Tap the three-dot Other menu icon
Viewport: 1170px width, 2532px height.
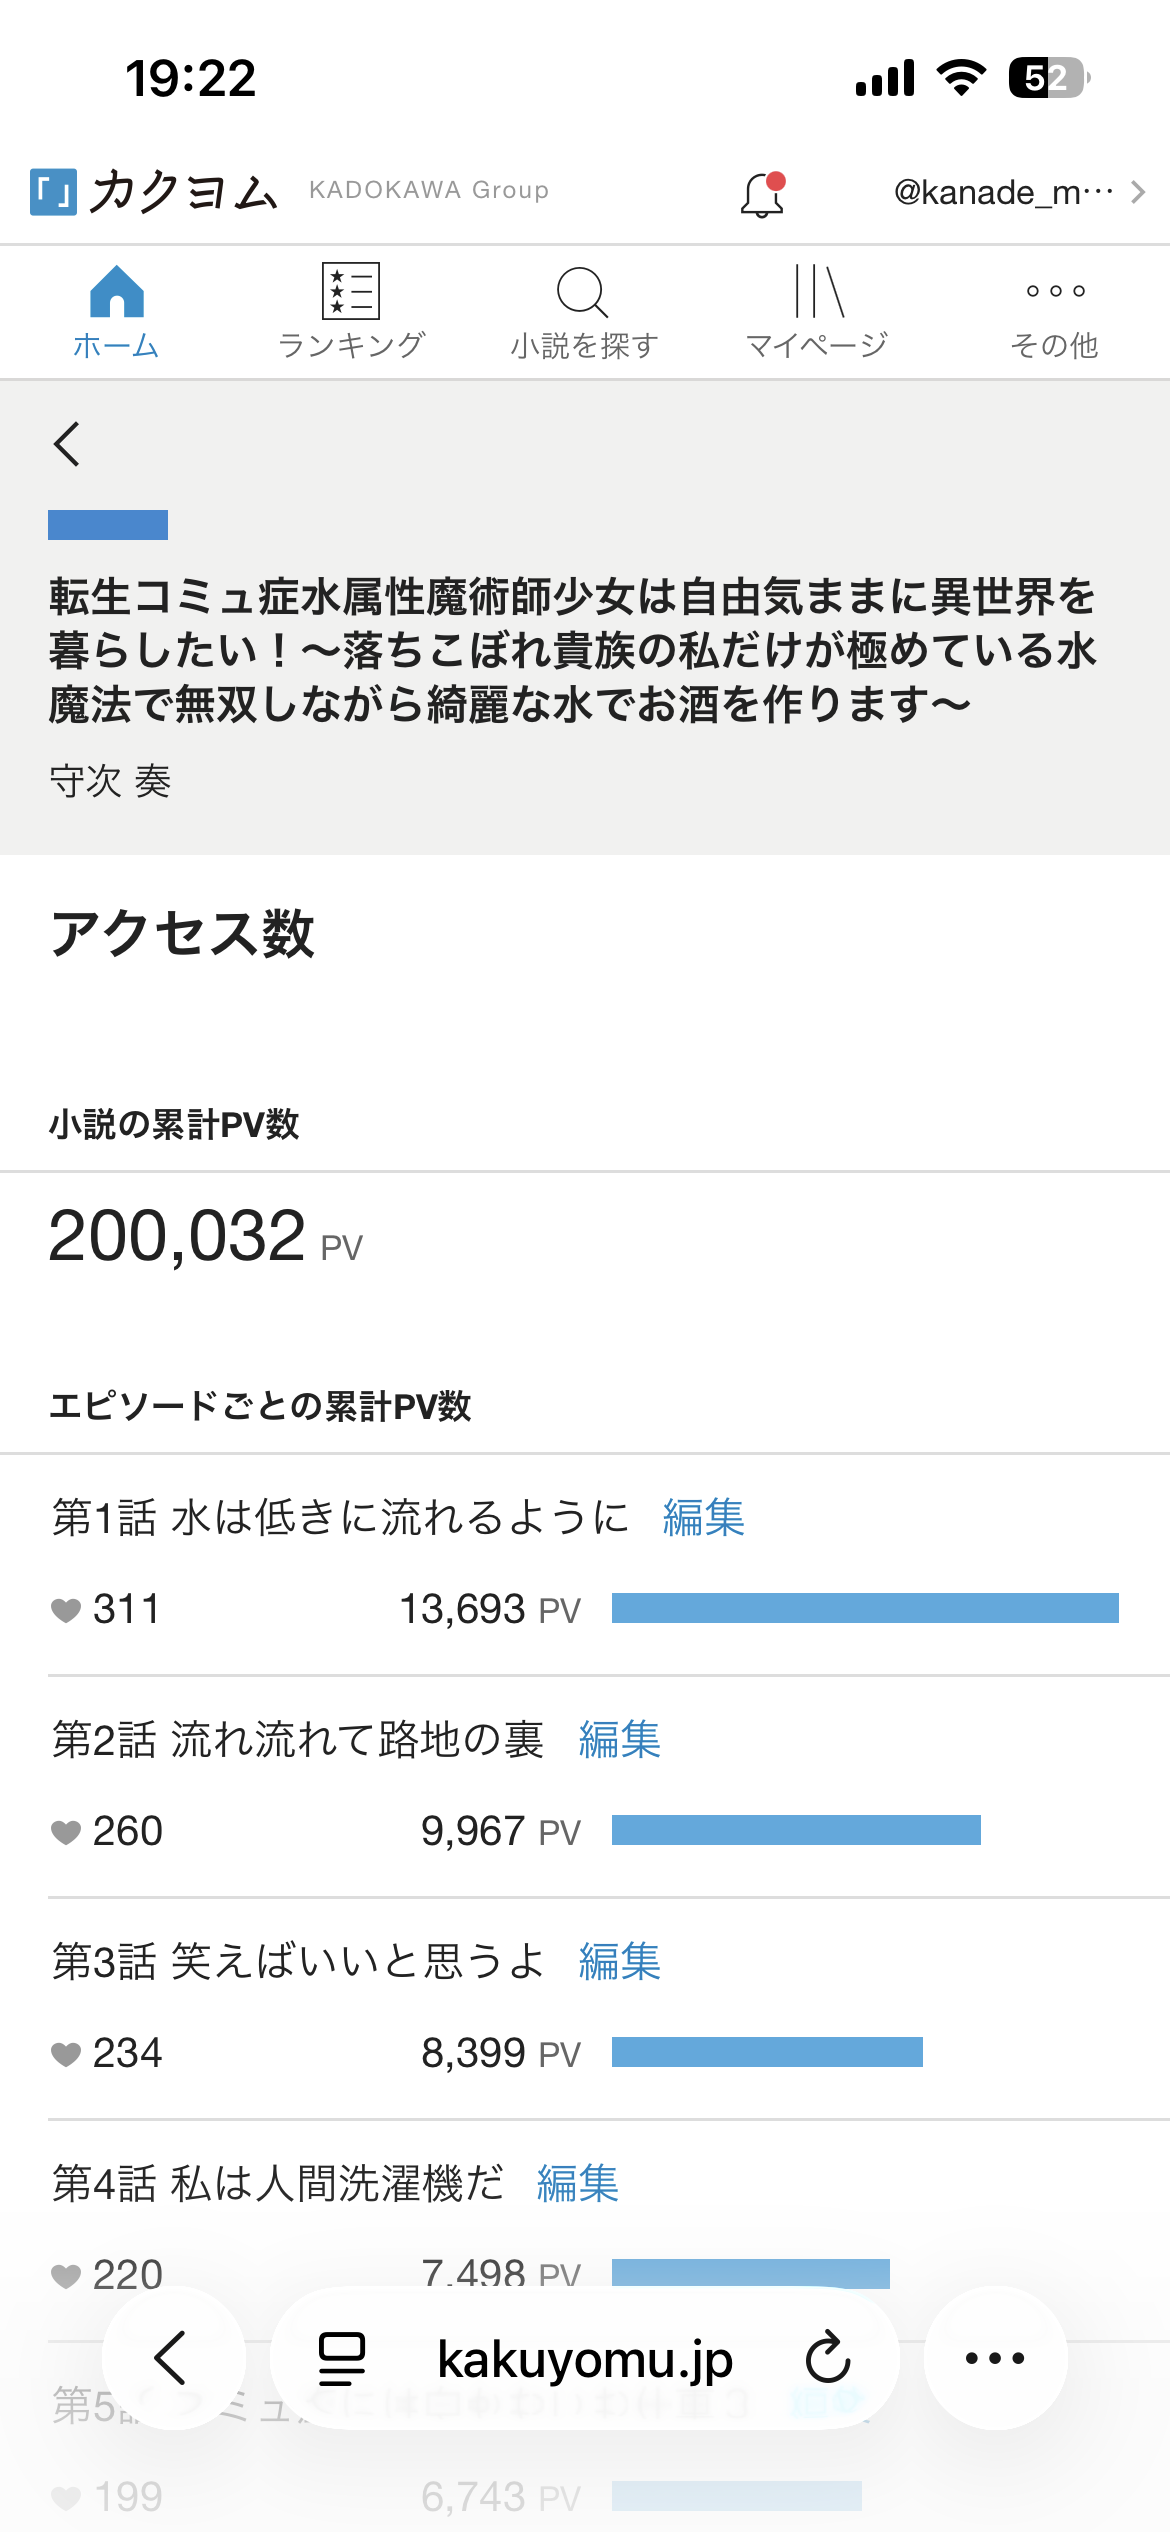click(x=1055, y=291)
